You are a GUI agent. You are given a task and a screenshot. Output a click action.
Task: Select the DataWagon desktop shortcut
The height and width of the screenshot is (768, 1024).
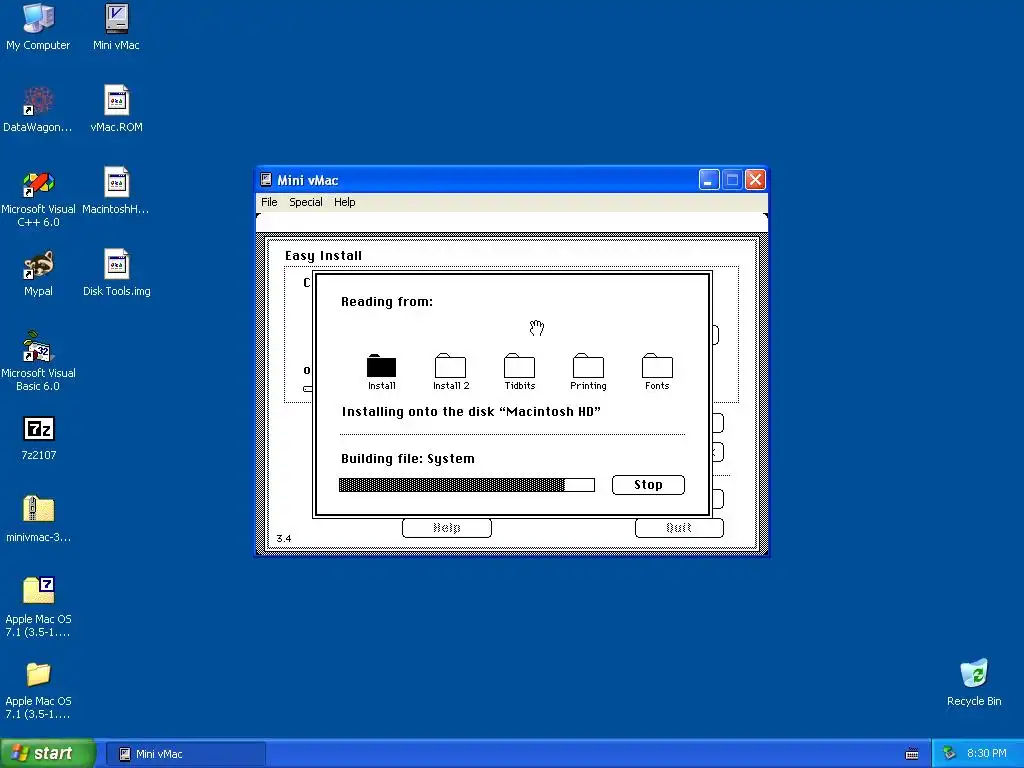pyautogui.click(x=38, y=108)
